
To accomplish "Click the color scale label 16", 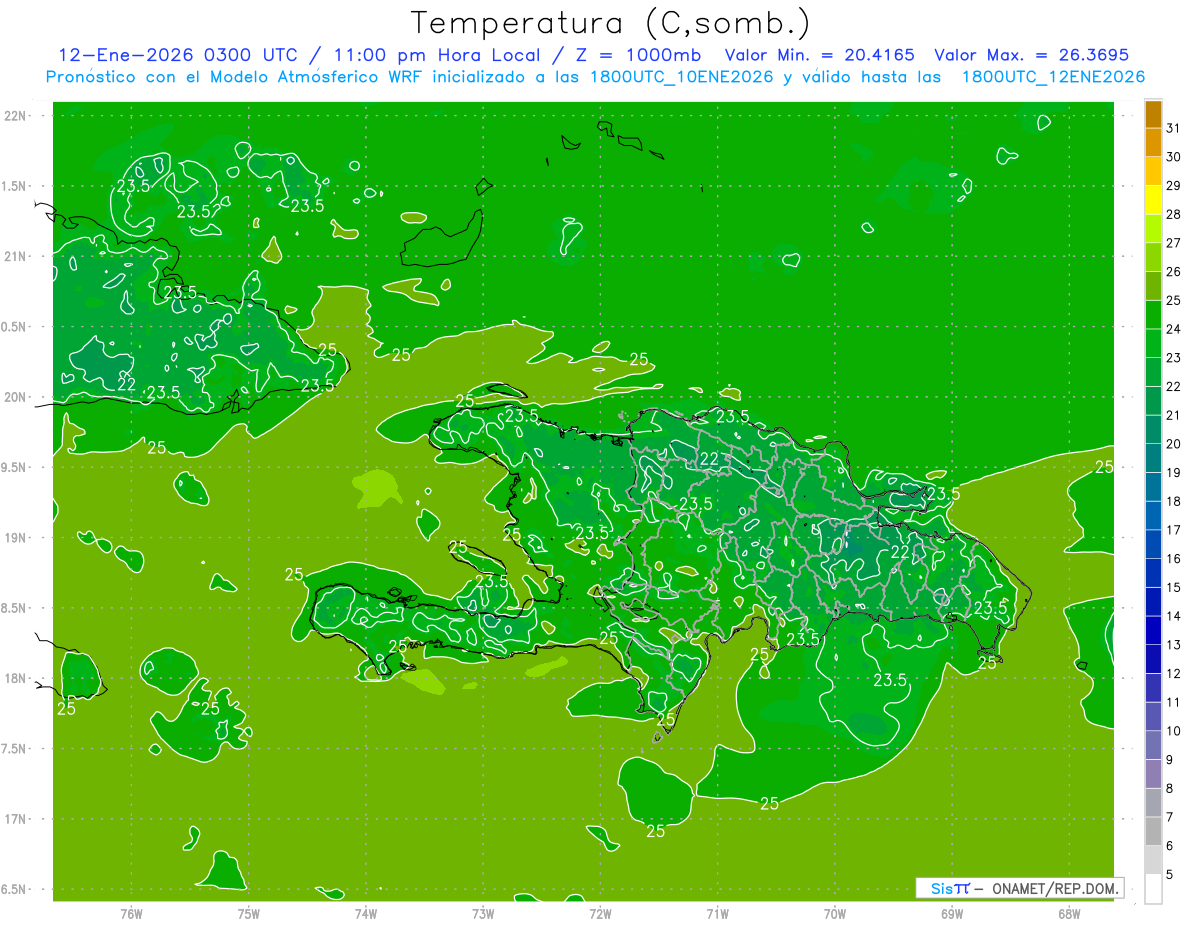I will [x=1174, y=558].
